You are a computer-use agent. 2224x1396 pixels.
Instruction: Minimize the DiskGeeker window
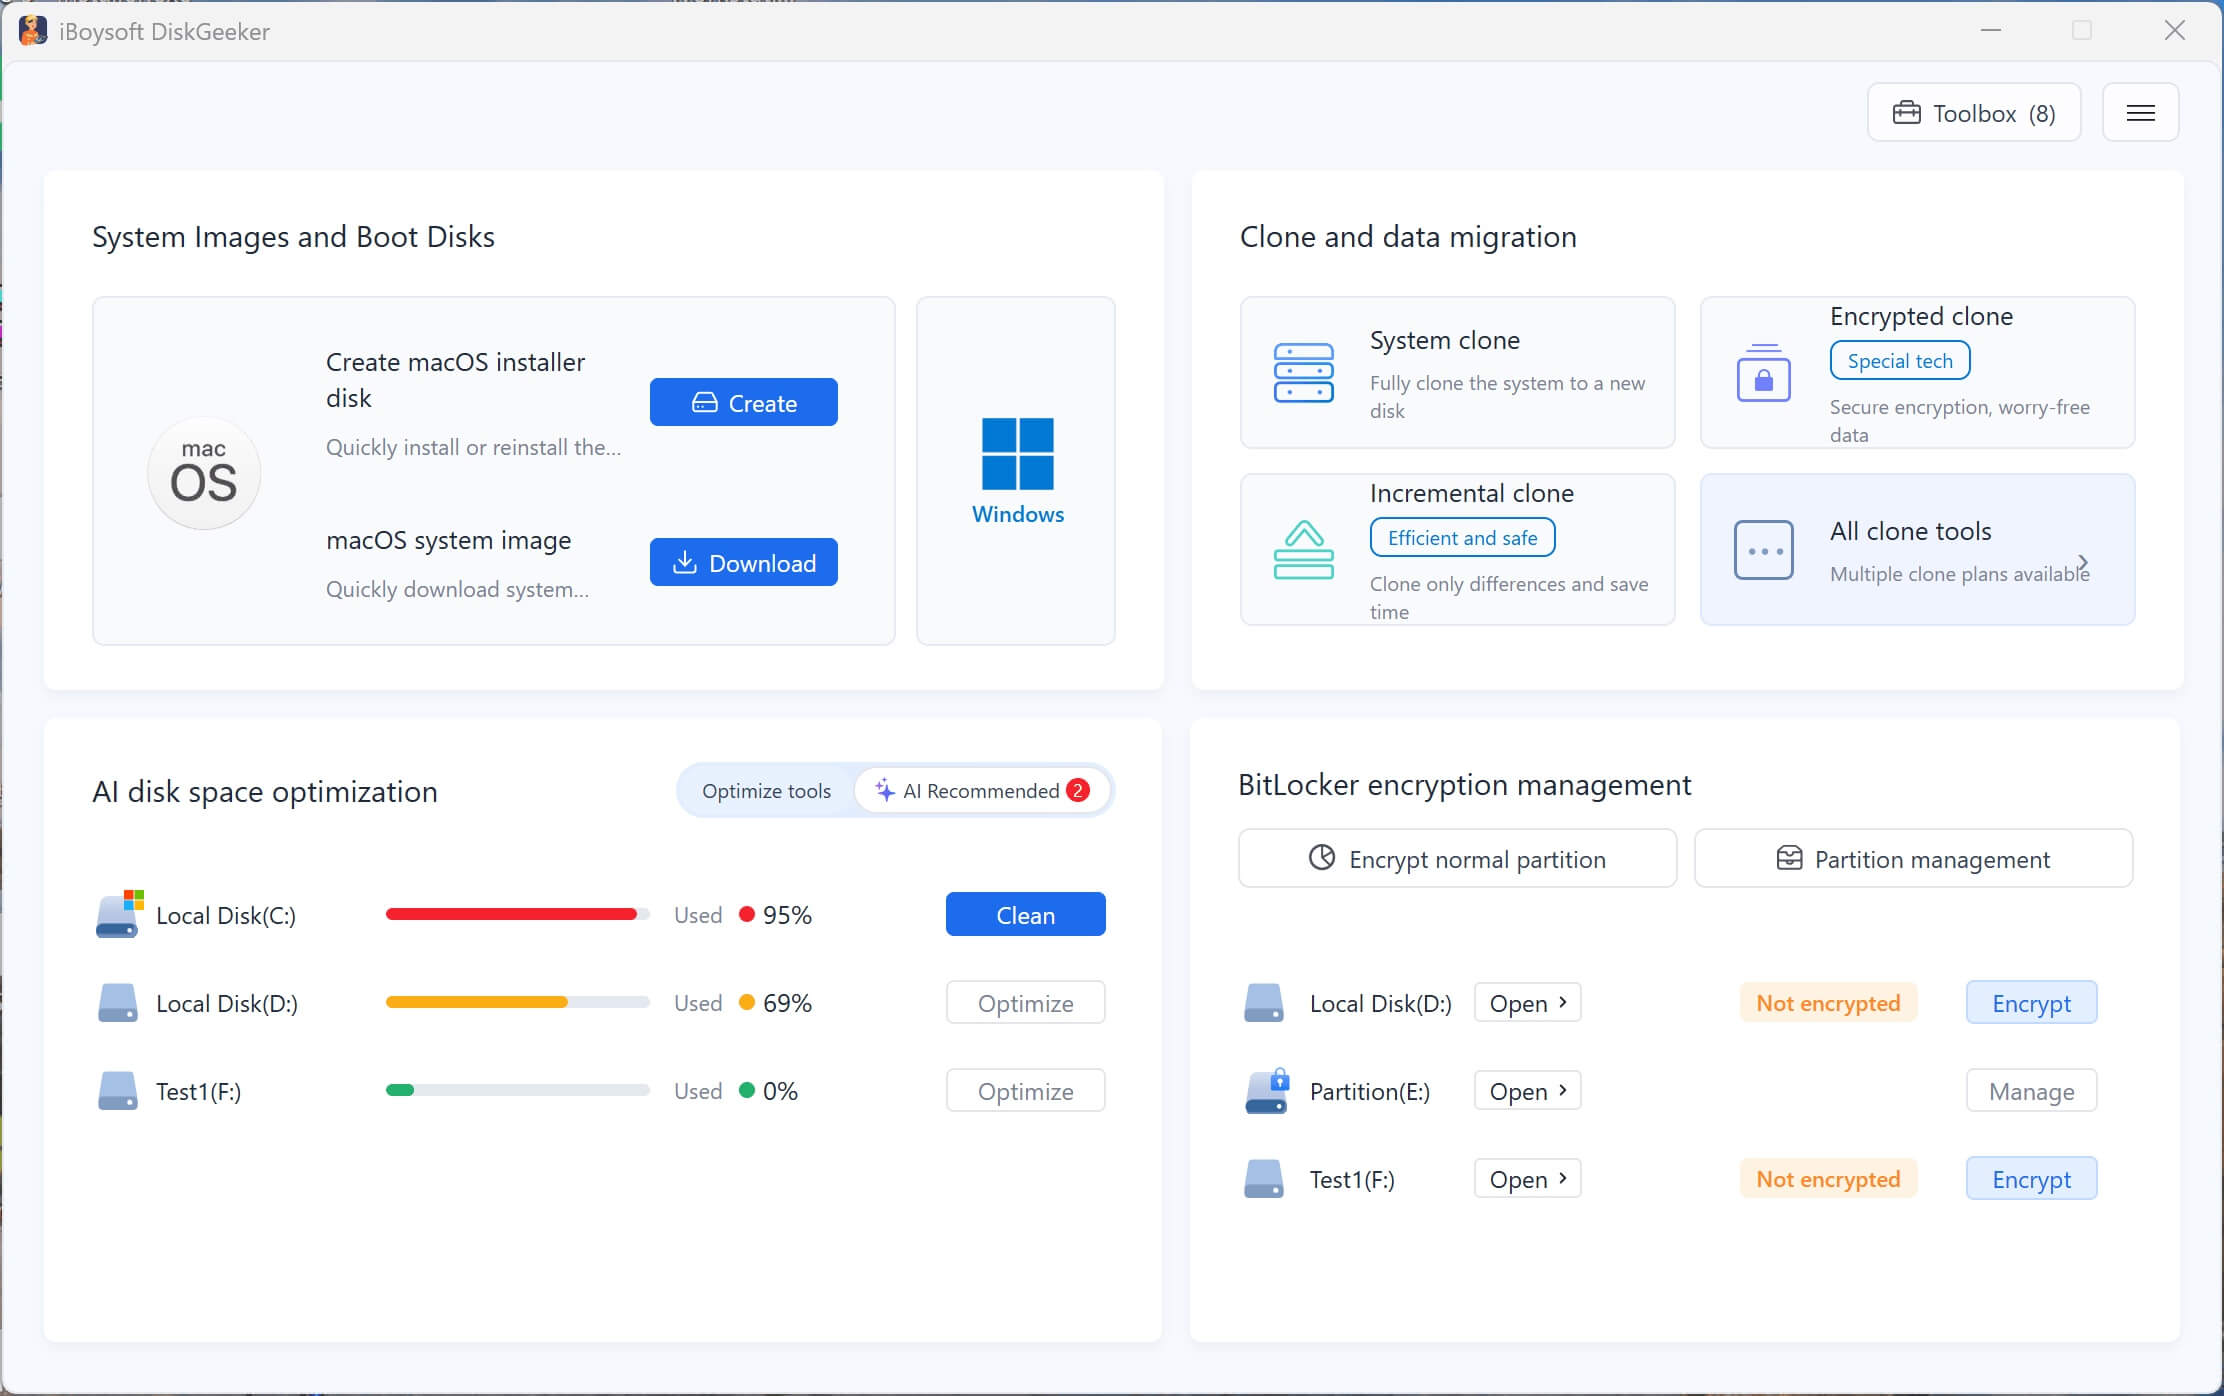1991,31
